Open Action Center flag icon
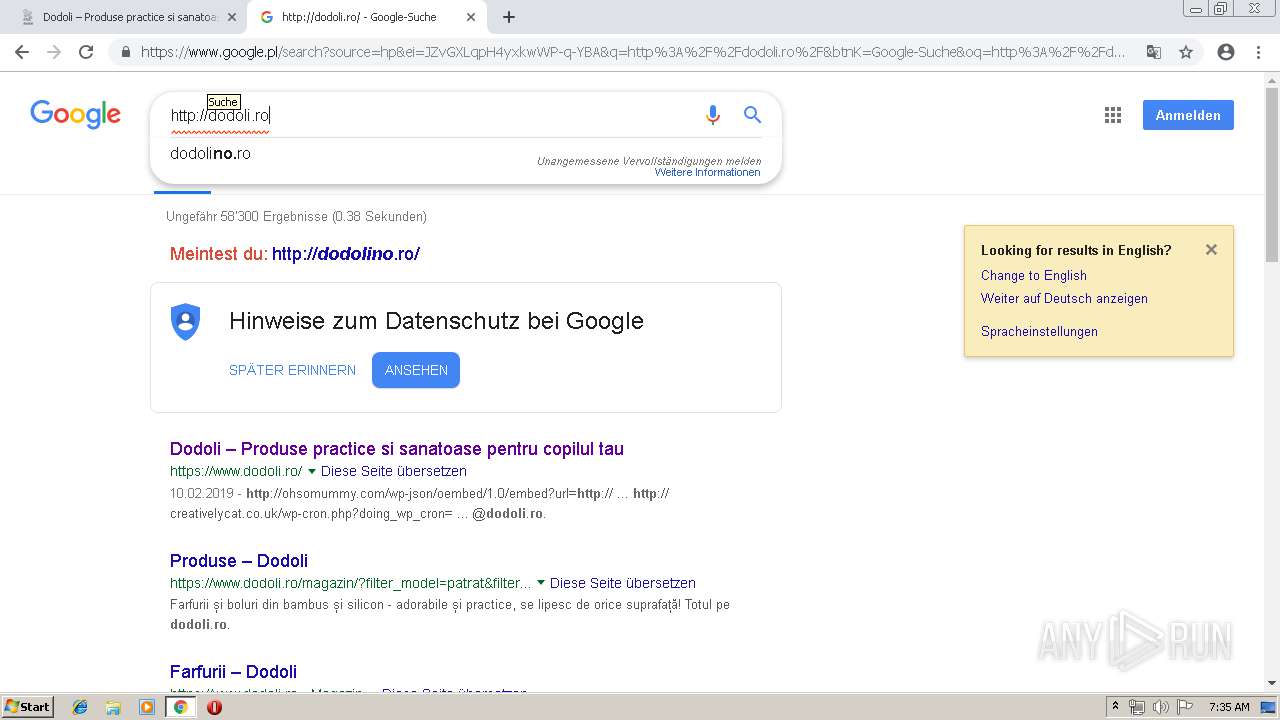 pos(1185,707)
